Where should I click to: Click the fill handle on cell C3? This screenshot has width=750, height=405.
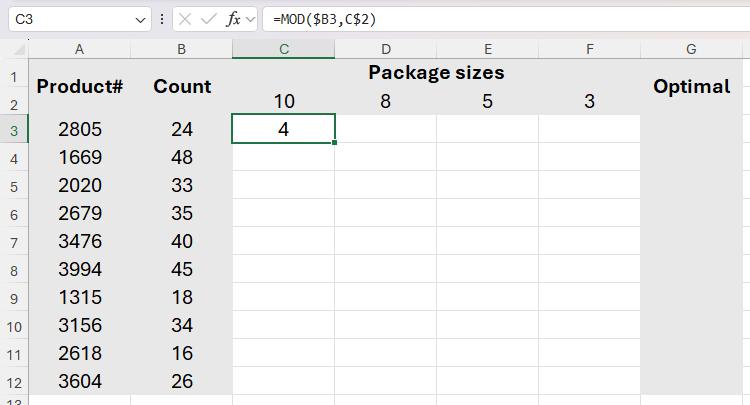pos(335,143)
